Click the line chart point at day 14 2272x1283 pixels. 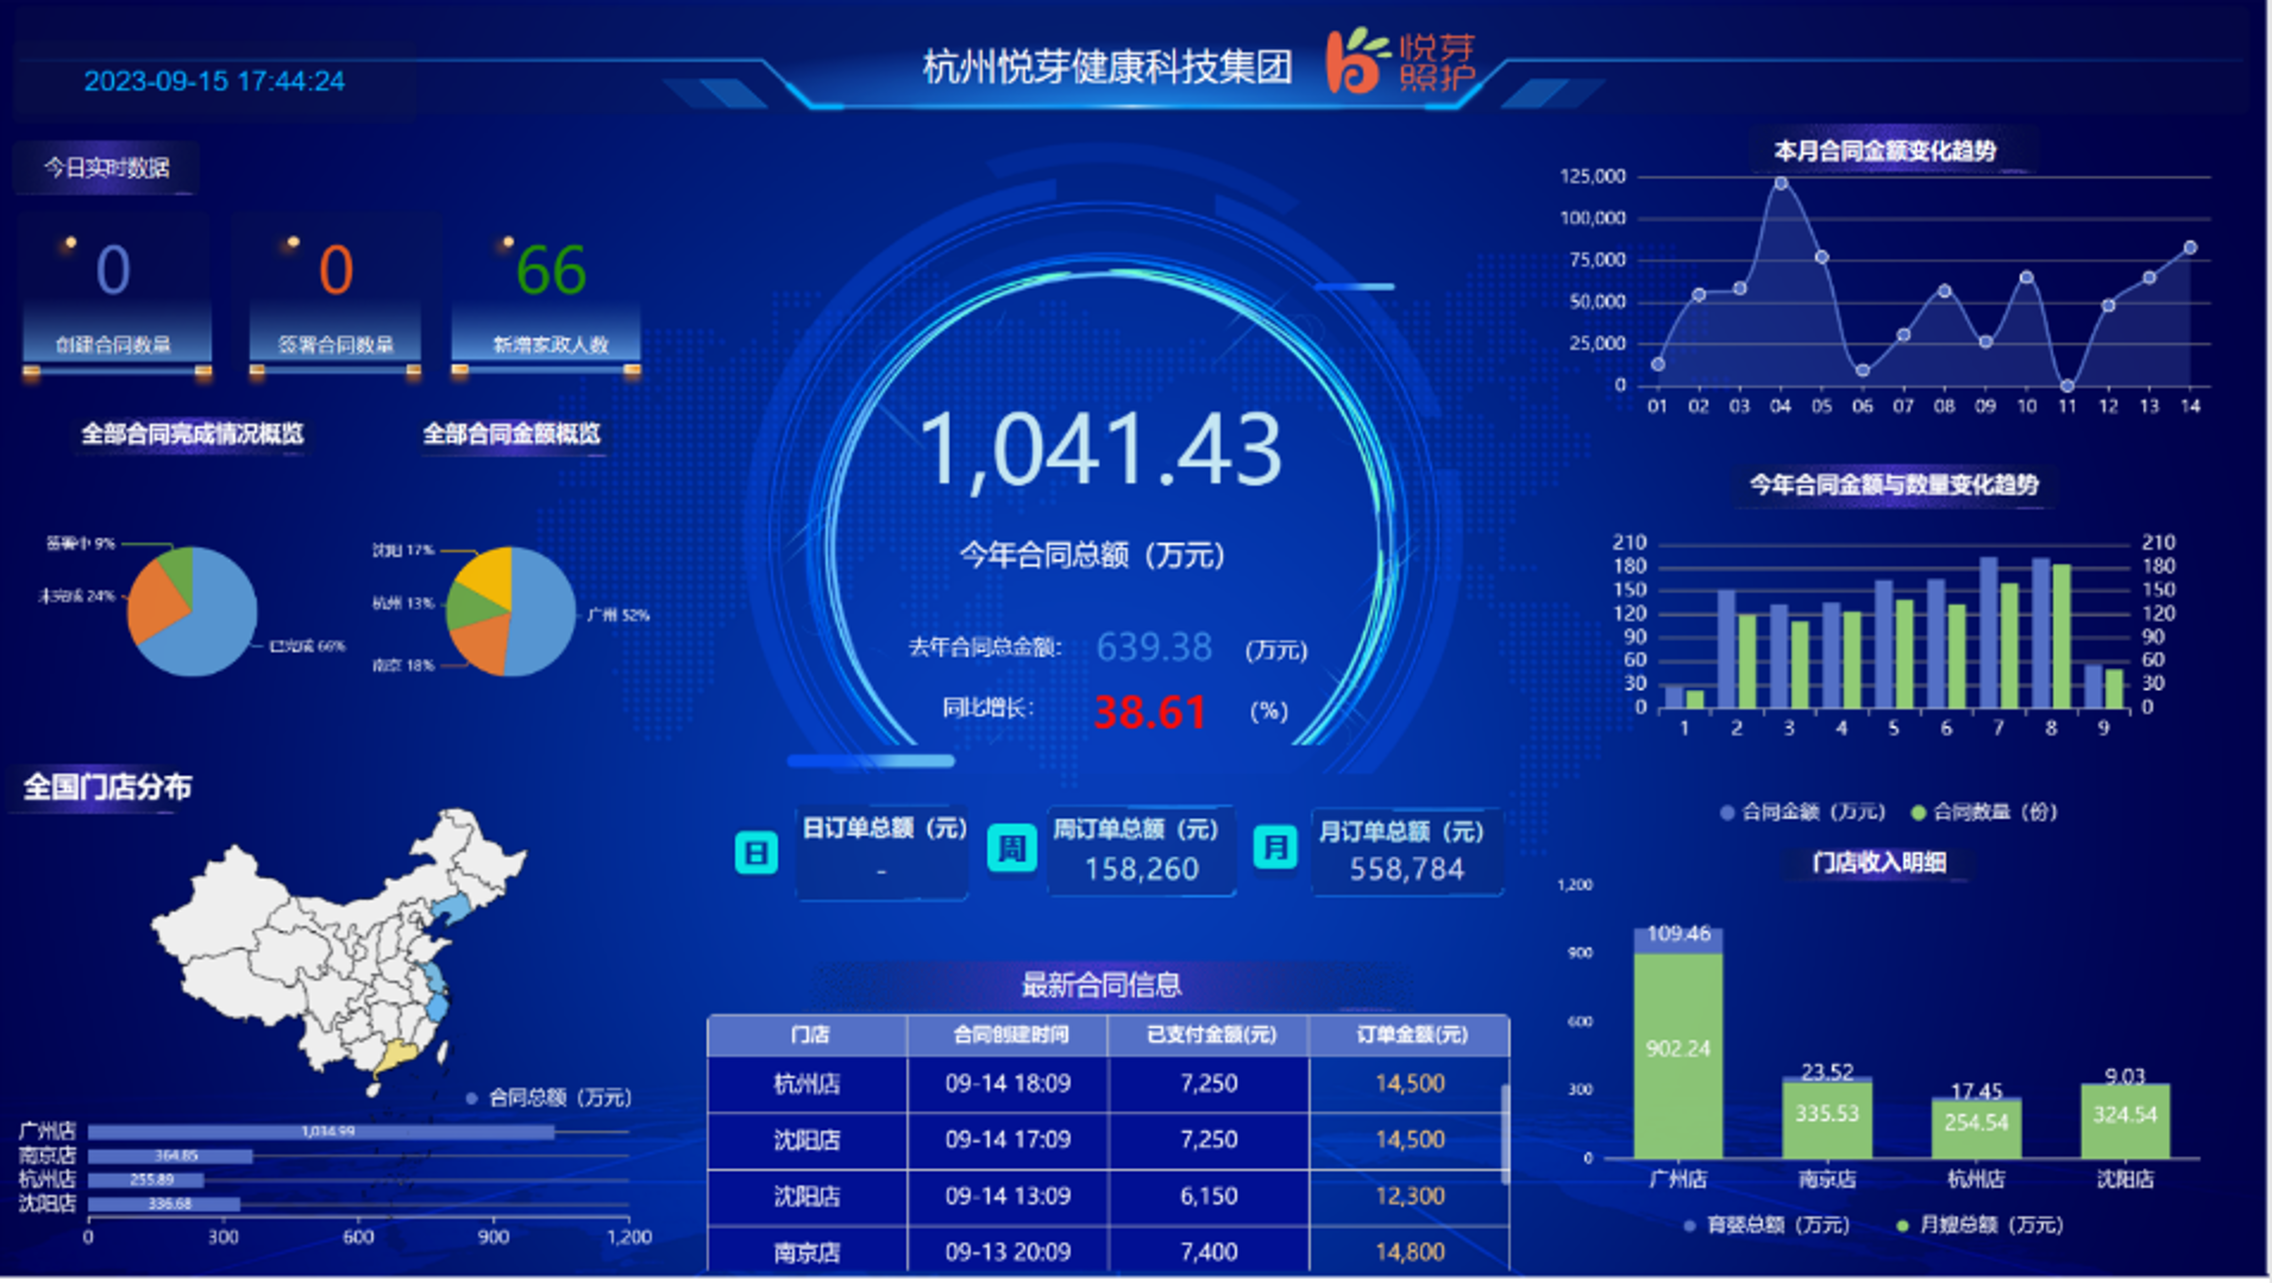click(x=2190, y=248)
